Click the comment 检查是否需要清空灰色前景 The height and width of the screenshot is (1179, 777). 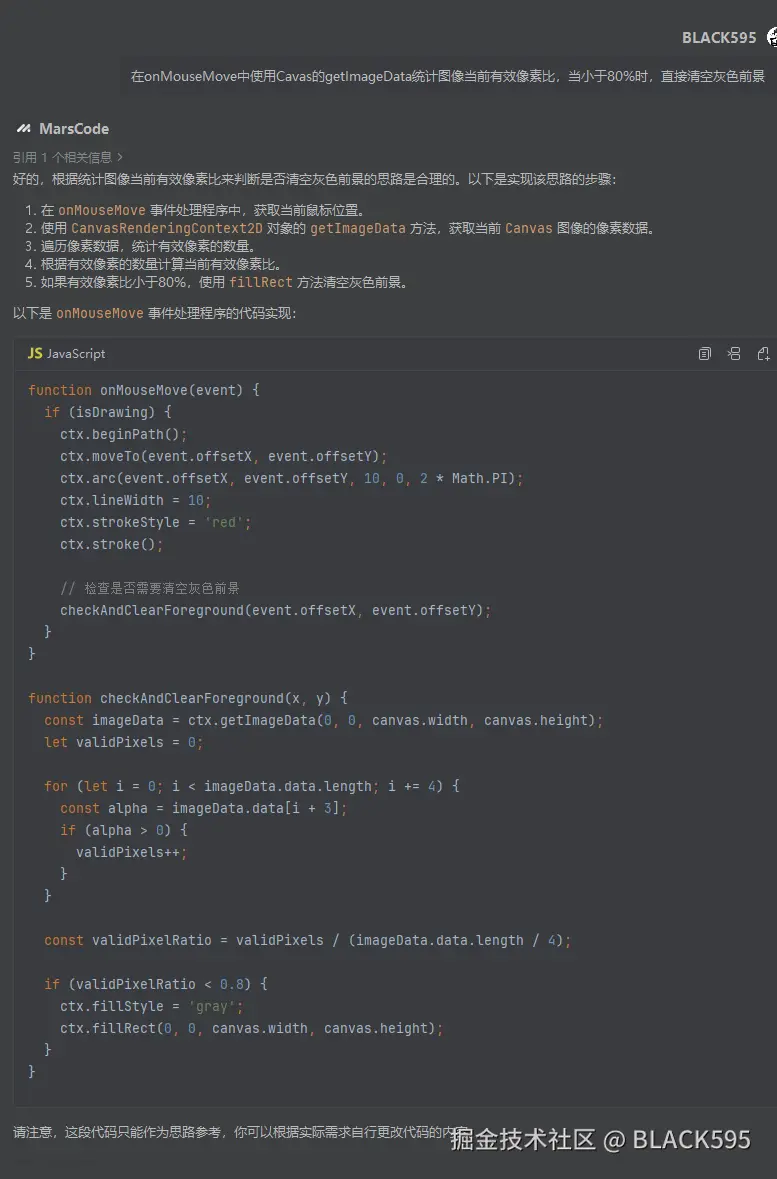(x=150, y=588)
